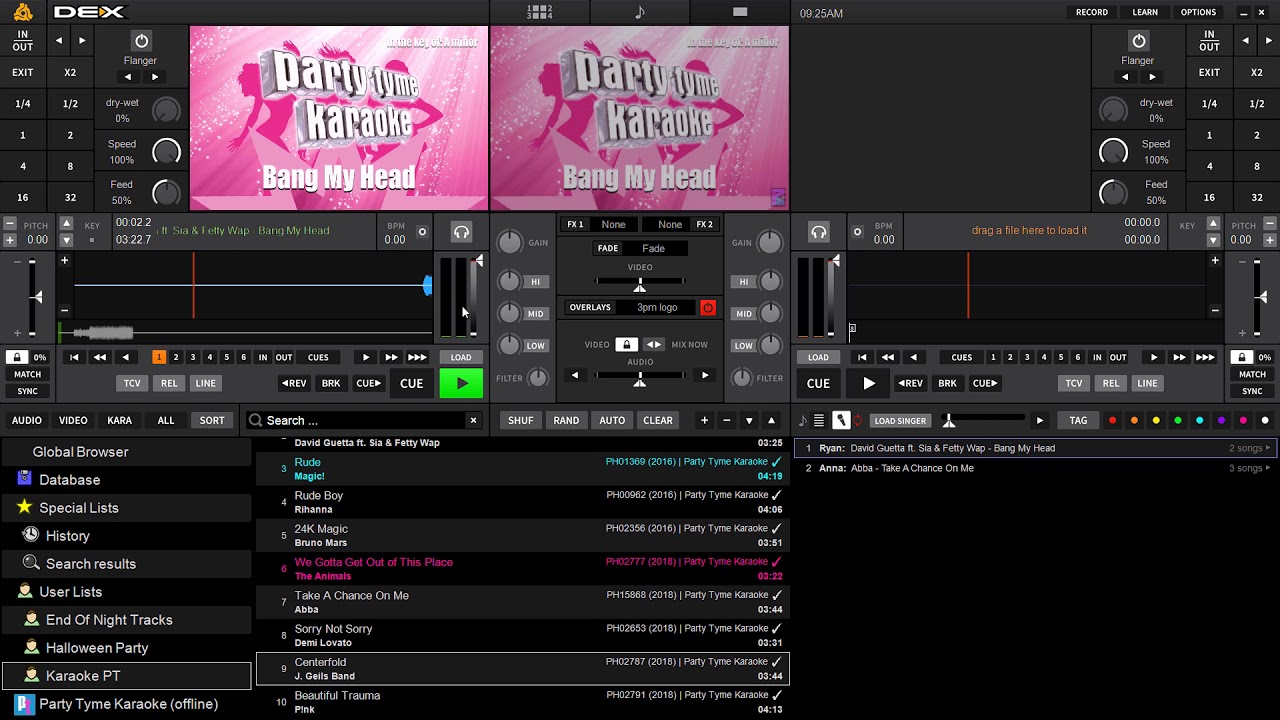Click the AUTO playlist button
The image size is (1280, 720).
(612, 421)
